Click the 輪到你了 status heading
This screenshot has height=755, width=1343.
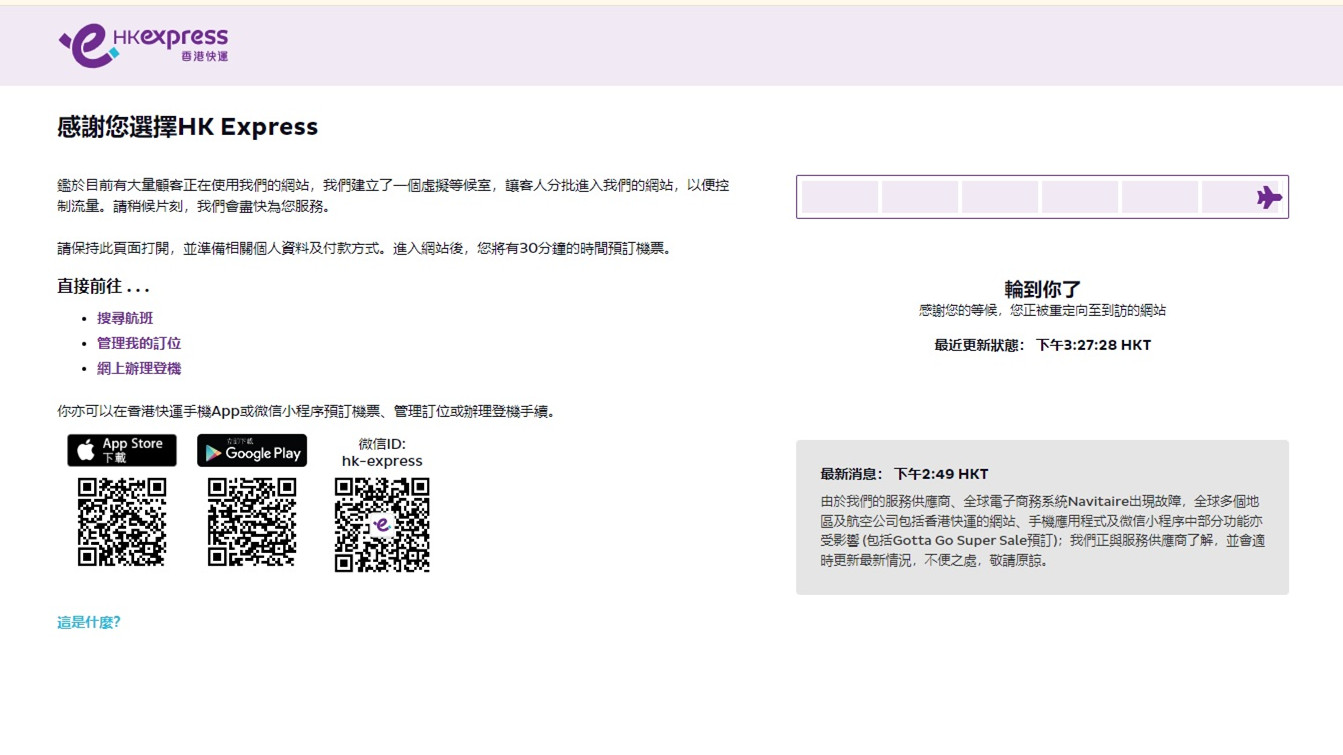(1042, 289)
